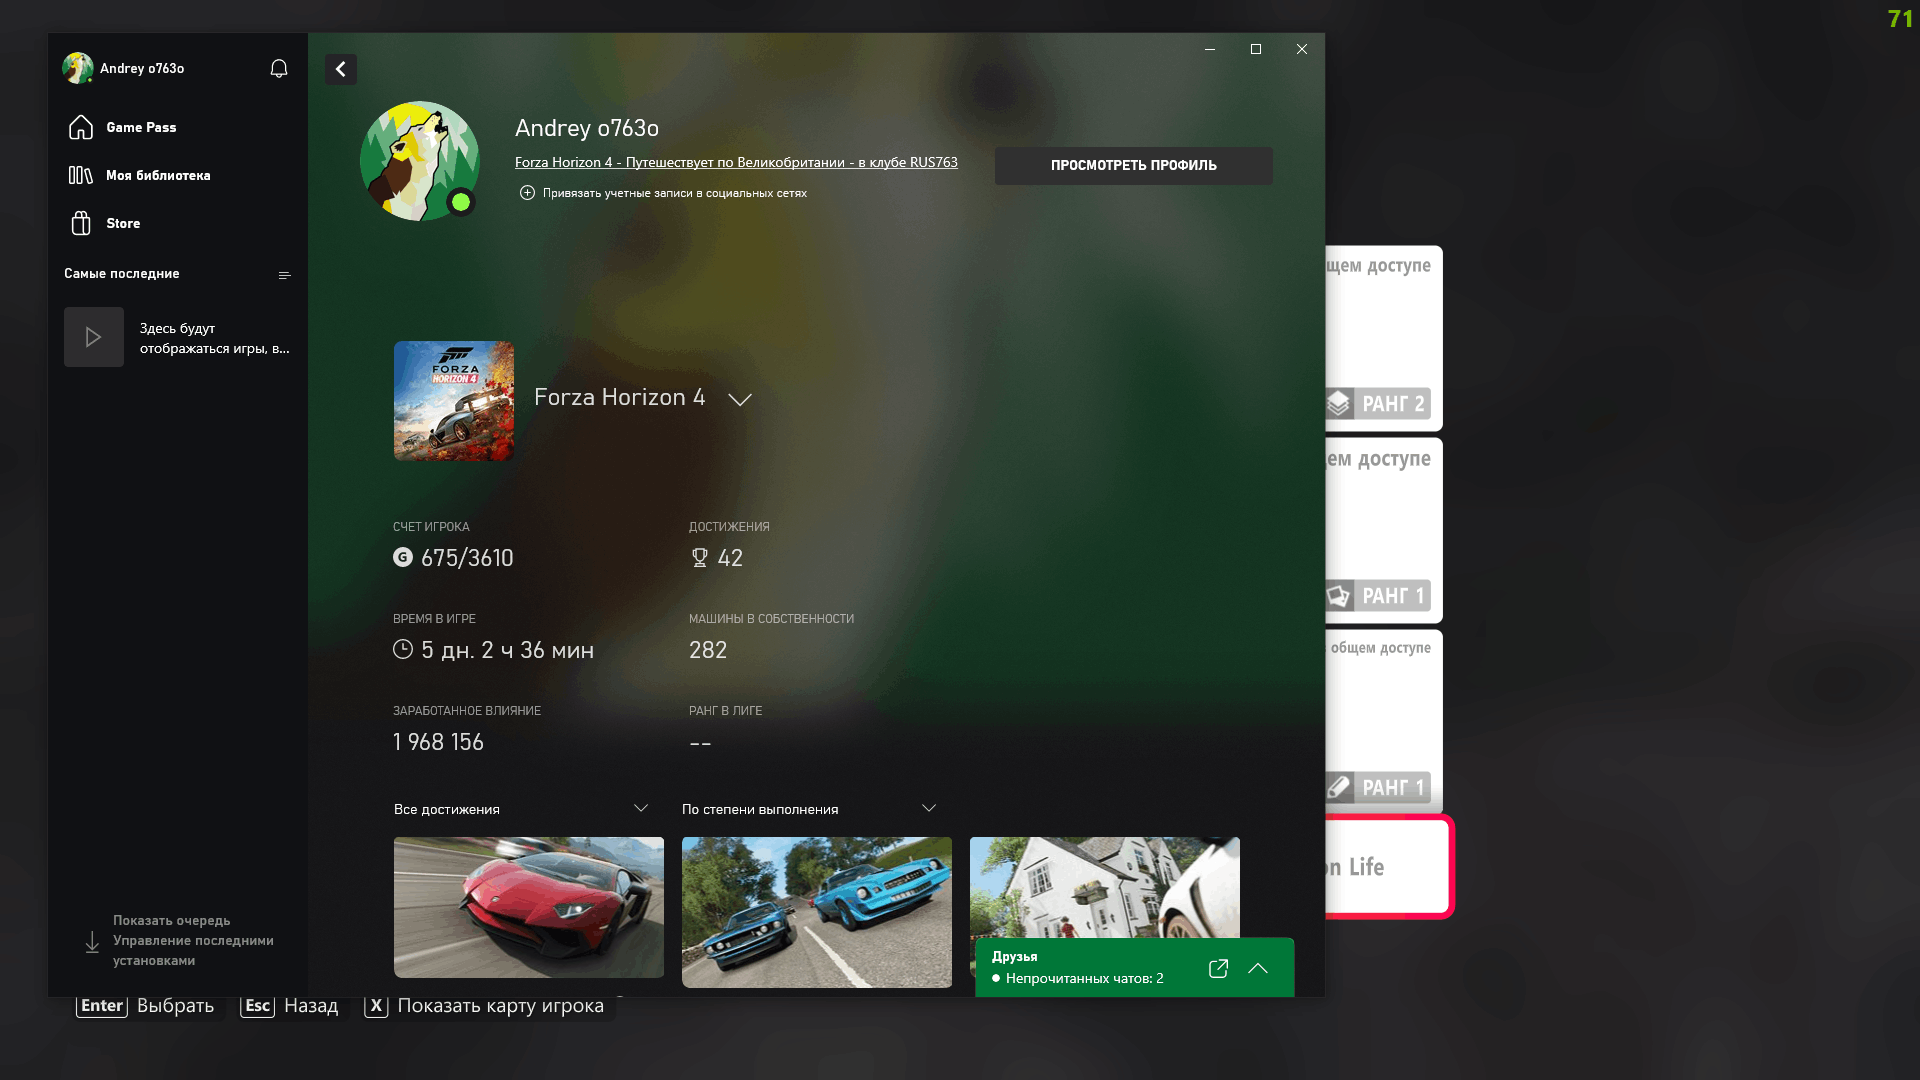Click the large wolf profile avatar

coord(420,161)
